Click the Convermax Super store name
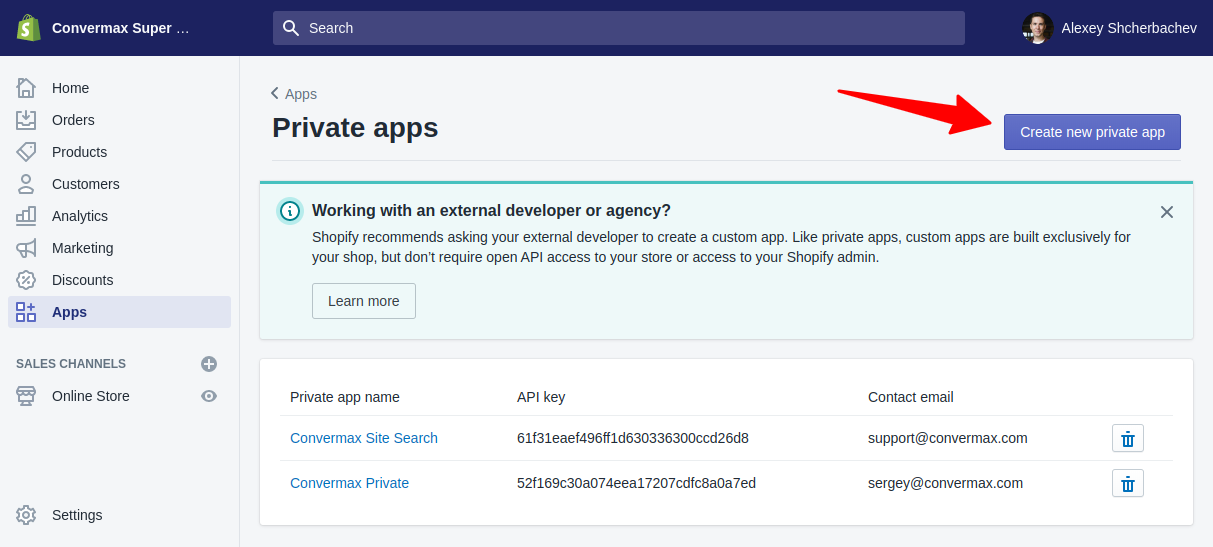This screenshot has height=547, width=1213. 120,28
